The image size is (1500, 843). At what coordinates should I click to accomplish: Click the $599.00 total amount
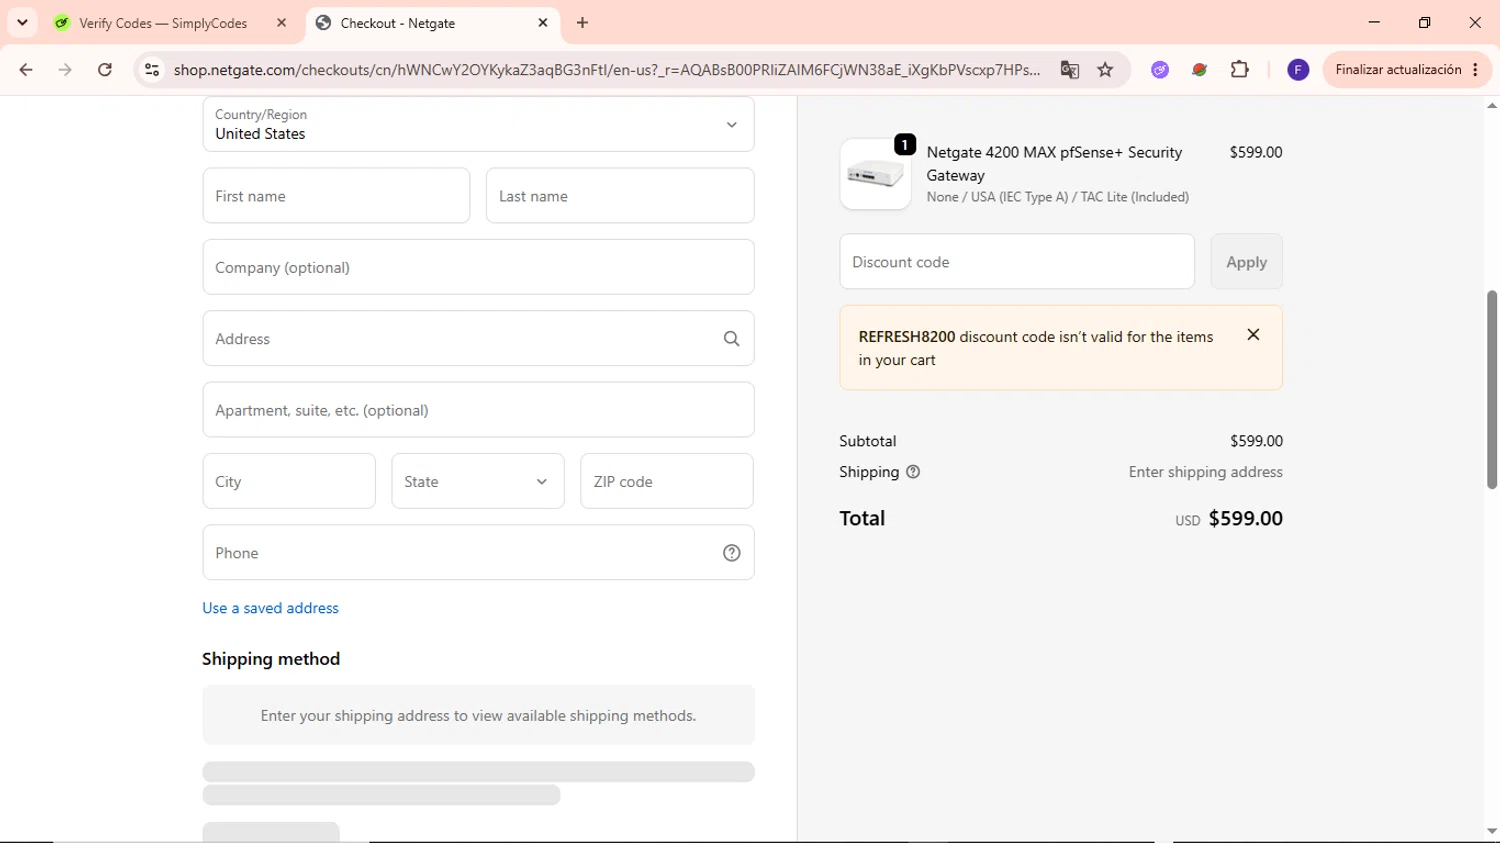(x=1245, y=518)
